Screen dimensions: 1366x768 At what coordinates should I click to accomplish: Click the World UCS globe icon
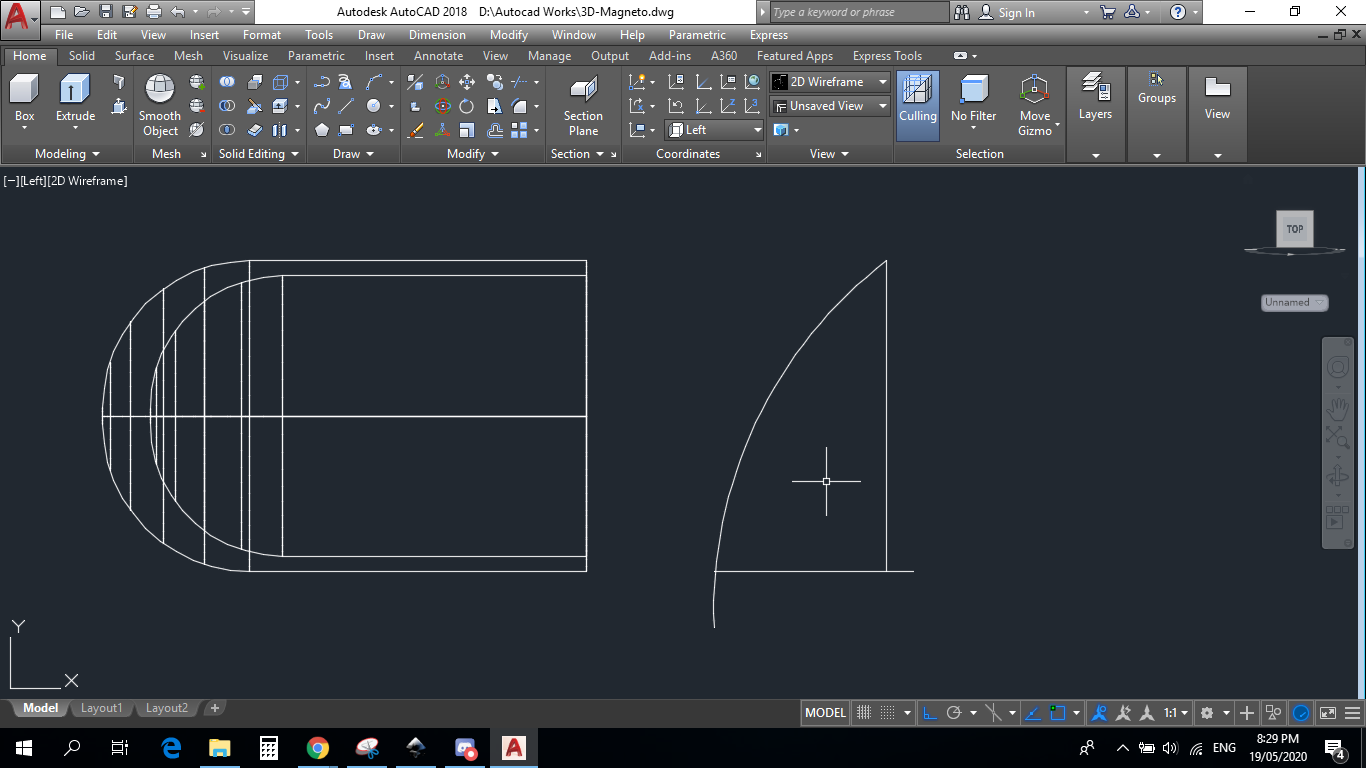coord(752,82)
